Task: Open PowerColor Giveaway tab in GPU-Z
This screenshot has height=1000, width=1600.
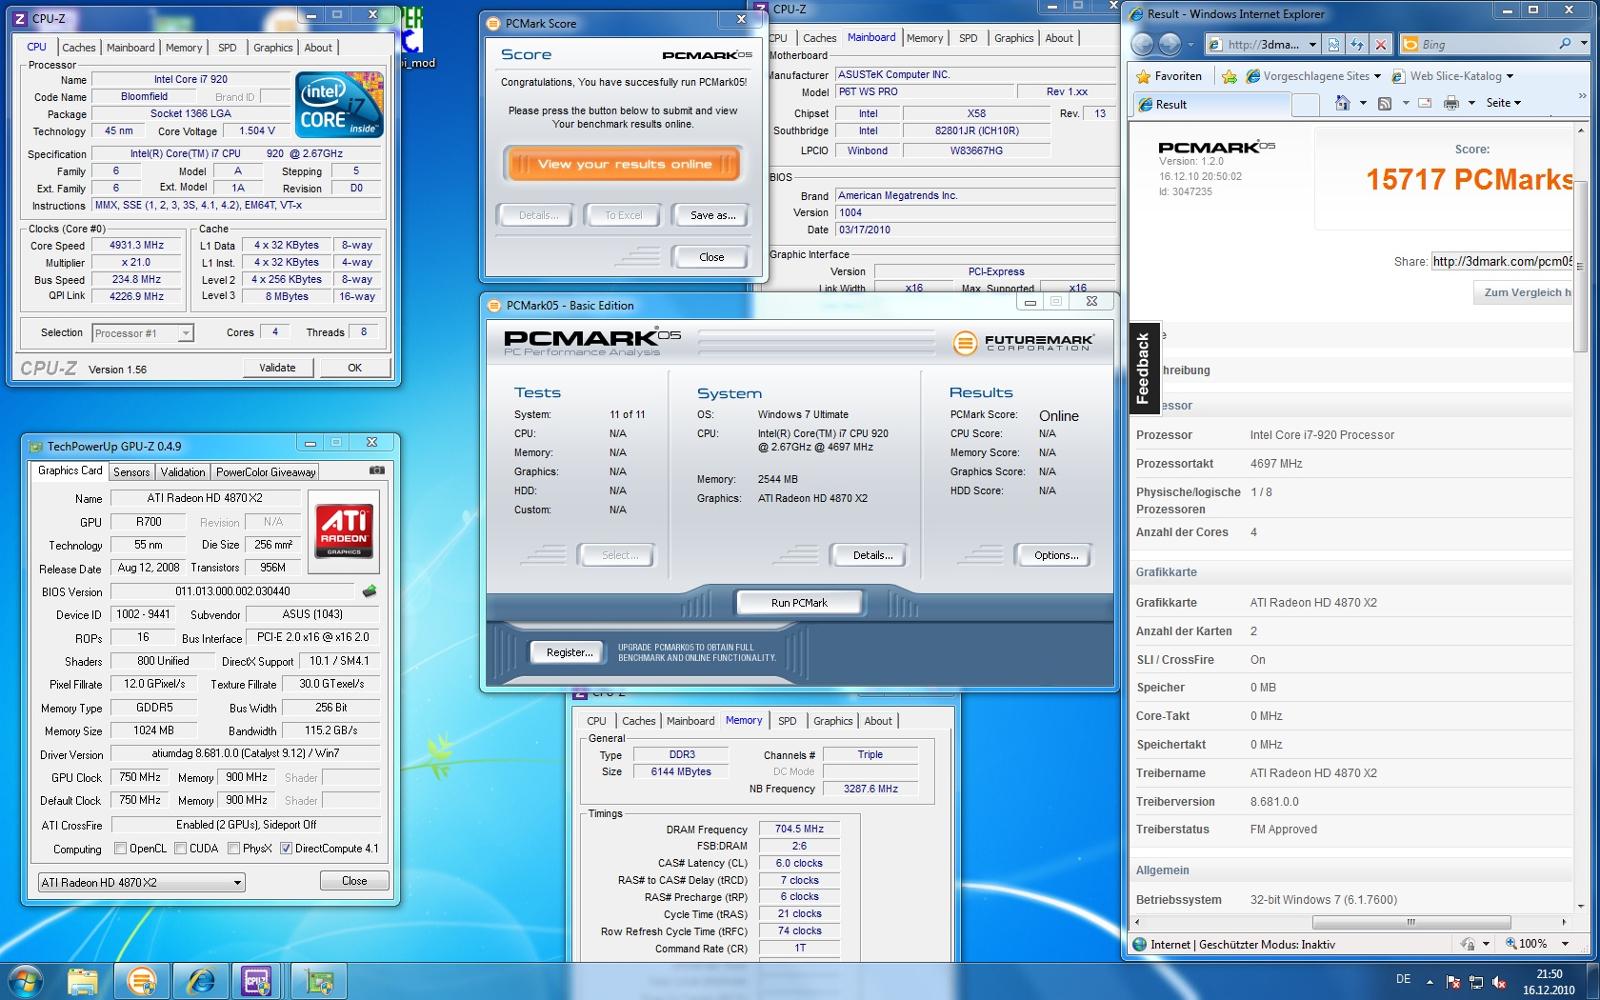Action: 266,472
